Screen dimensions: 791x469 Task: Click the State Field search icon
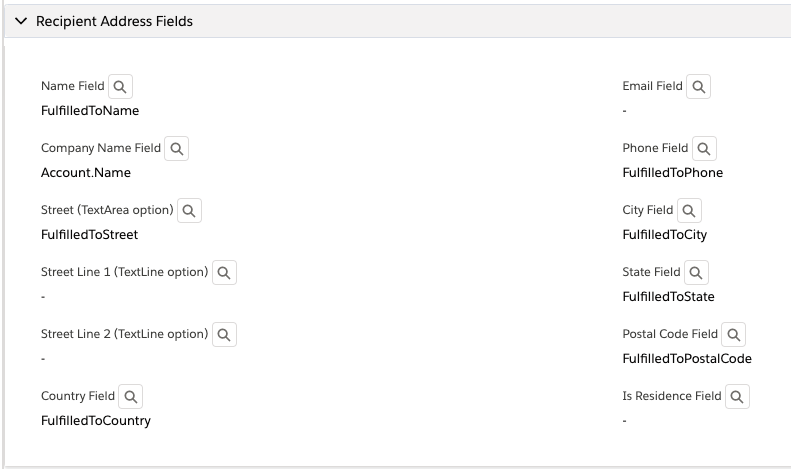(696, 273)
